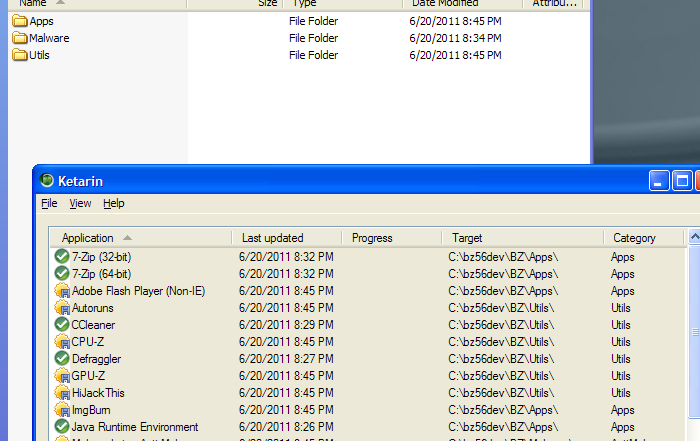The height and width of the screenshot is (441, 700).
Task: Click the target path in the Autoruns row
Action: coord(501,308)
